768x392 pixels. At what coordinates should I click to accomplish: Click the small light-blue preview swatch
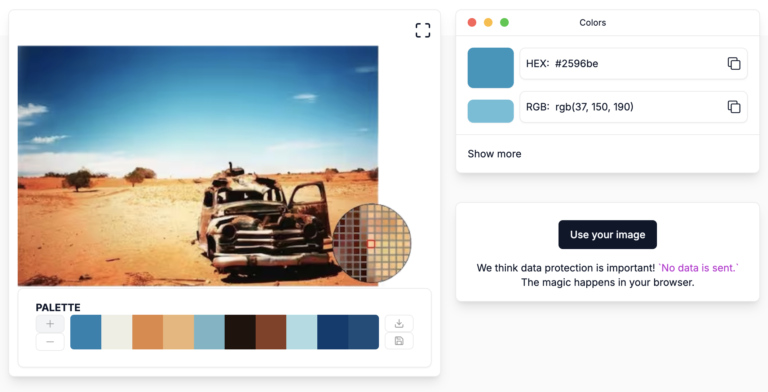[490, 111]
